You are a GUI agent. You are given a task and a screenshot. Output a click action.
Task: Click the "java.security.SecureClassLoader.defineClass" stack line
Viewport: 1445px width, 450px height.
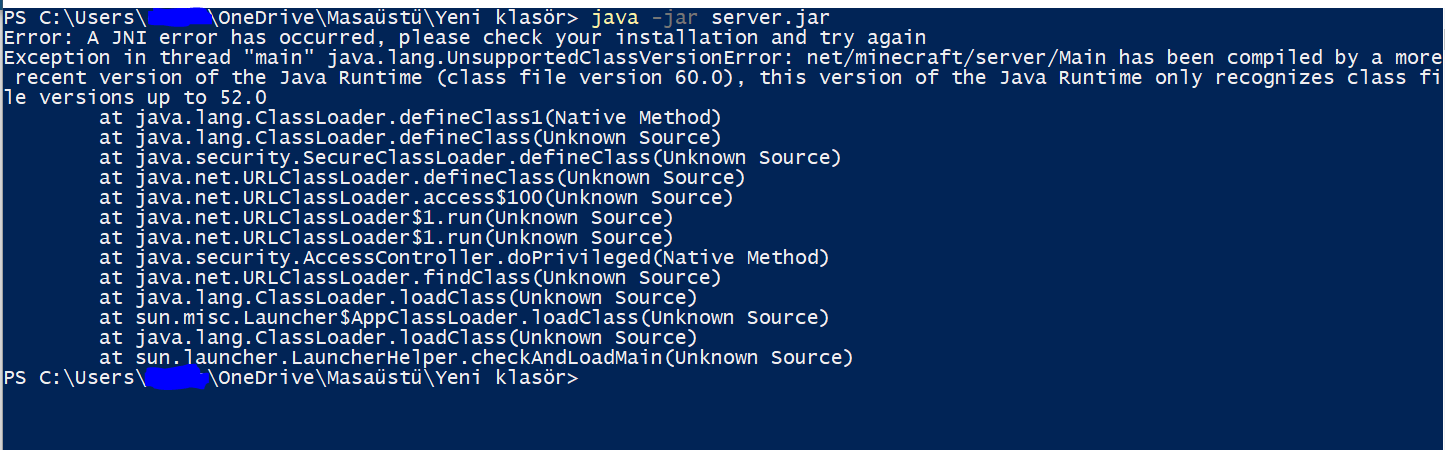[x=470, y=158]
